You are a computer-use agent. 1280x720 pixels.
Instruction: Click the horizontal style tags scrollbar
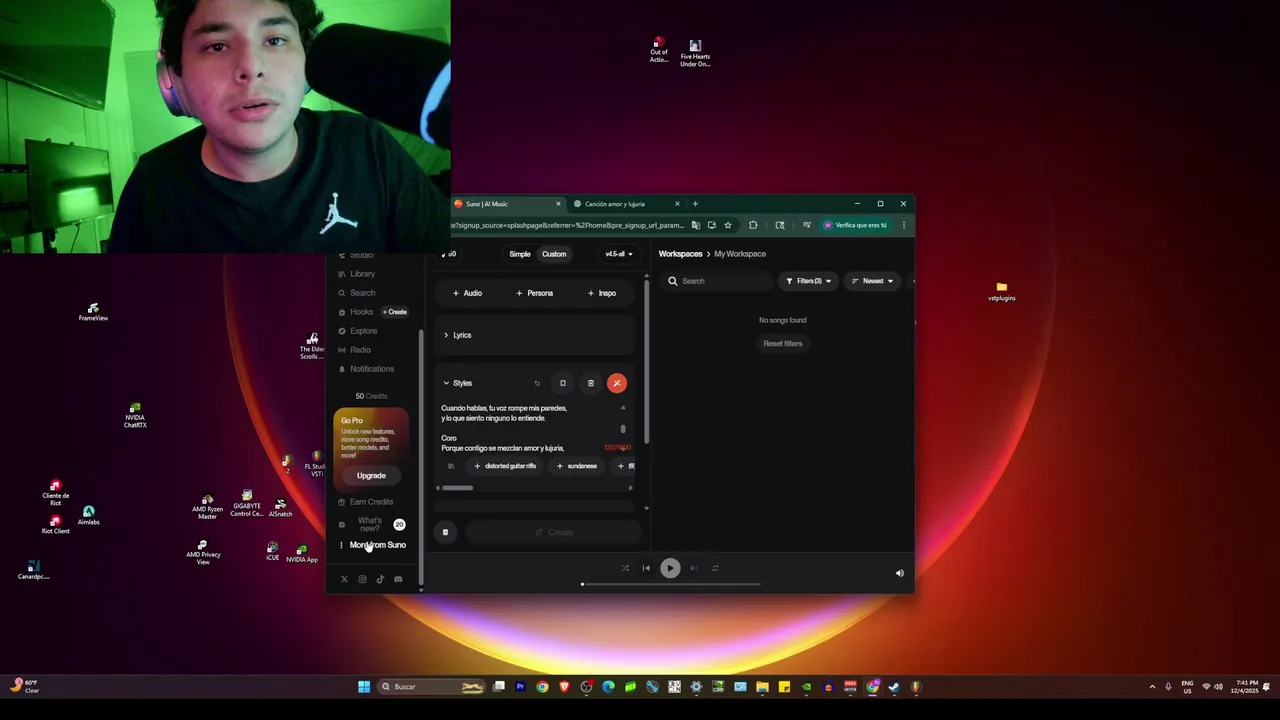pyautogui.click(x=457, y=488)
